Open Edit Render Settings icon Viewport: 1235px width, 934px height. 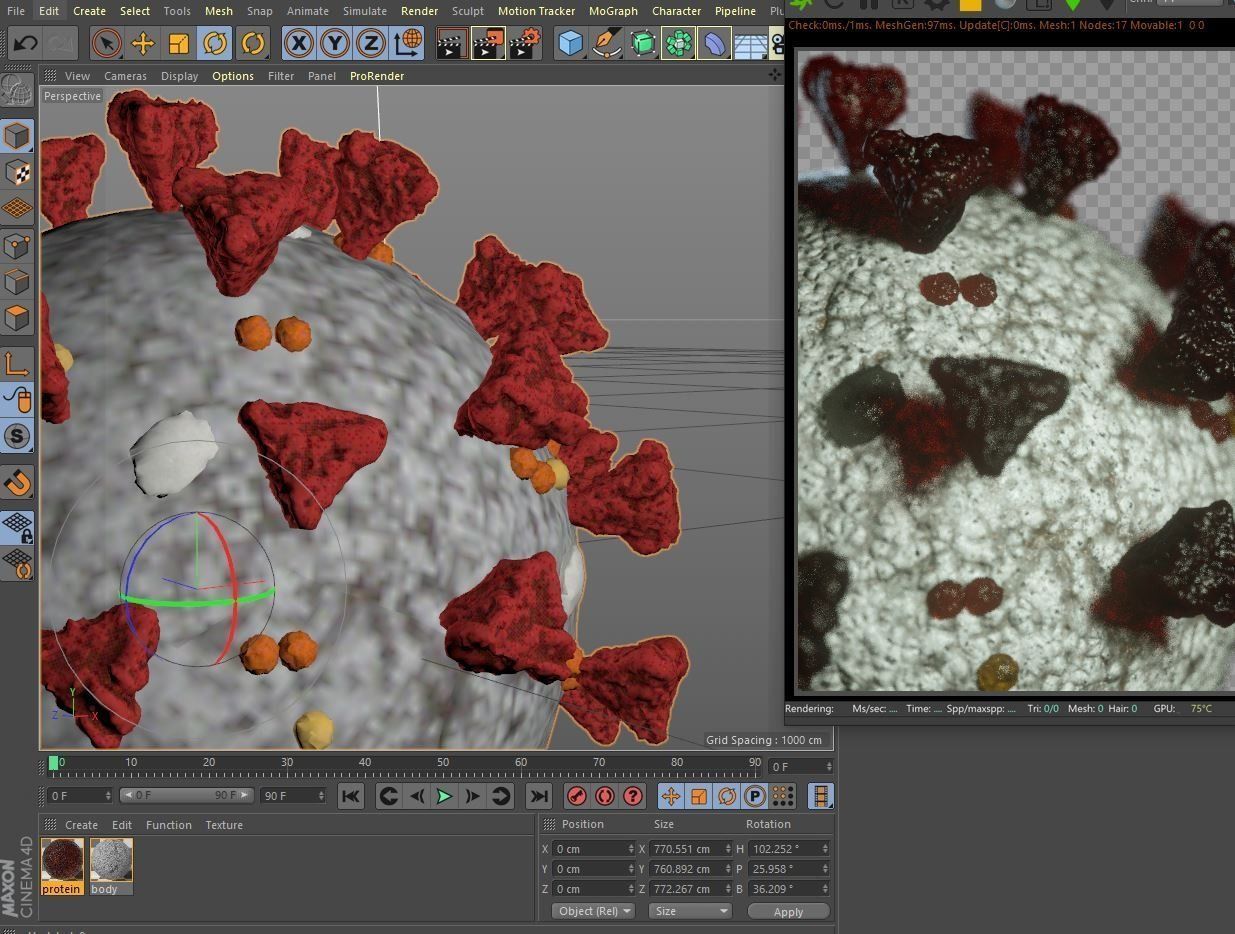525,43
